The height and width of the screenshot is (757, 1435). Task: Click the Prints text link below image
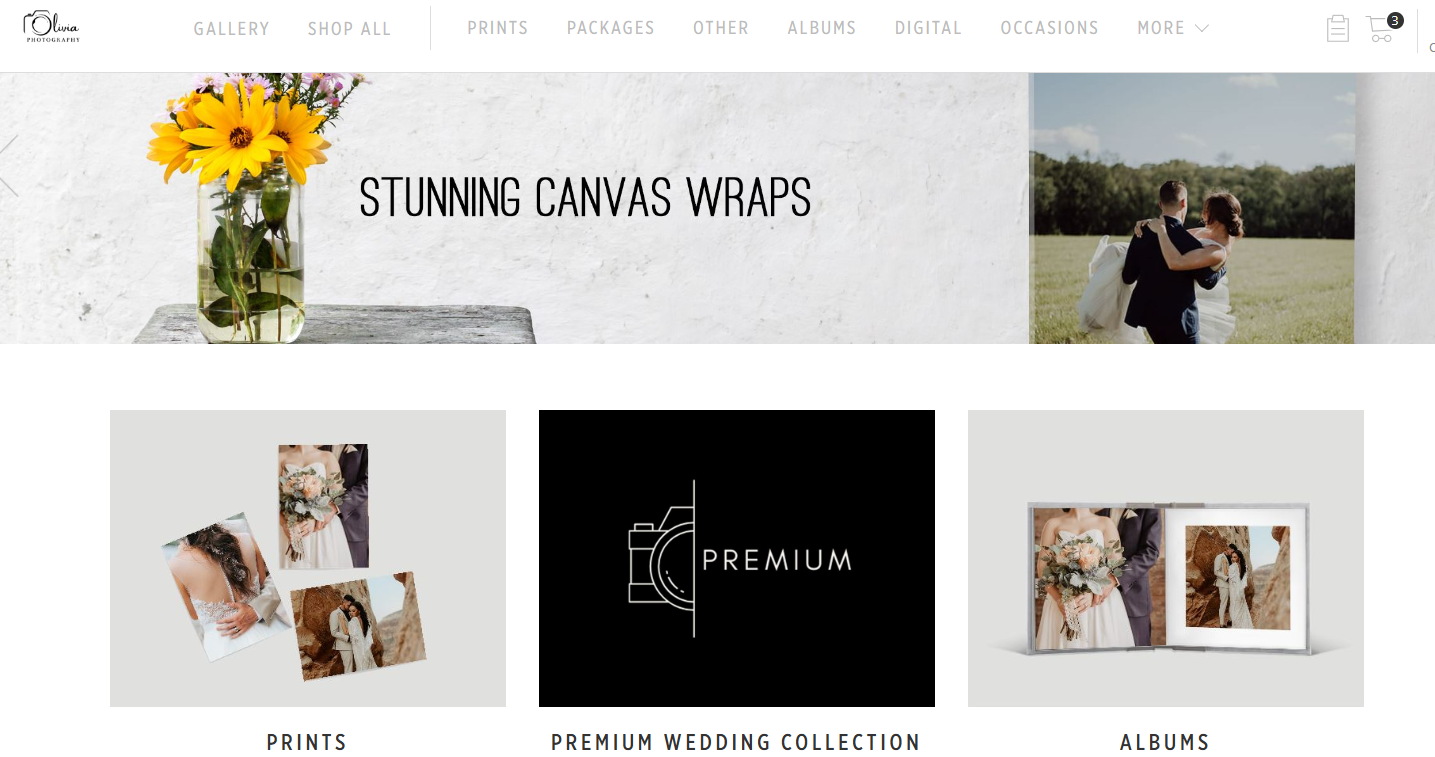click(307, 743)
